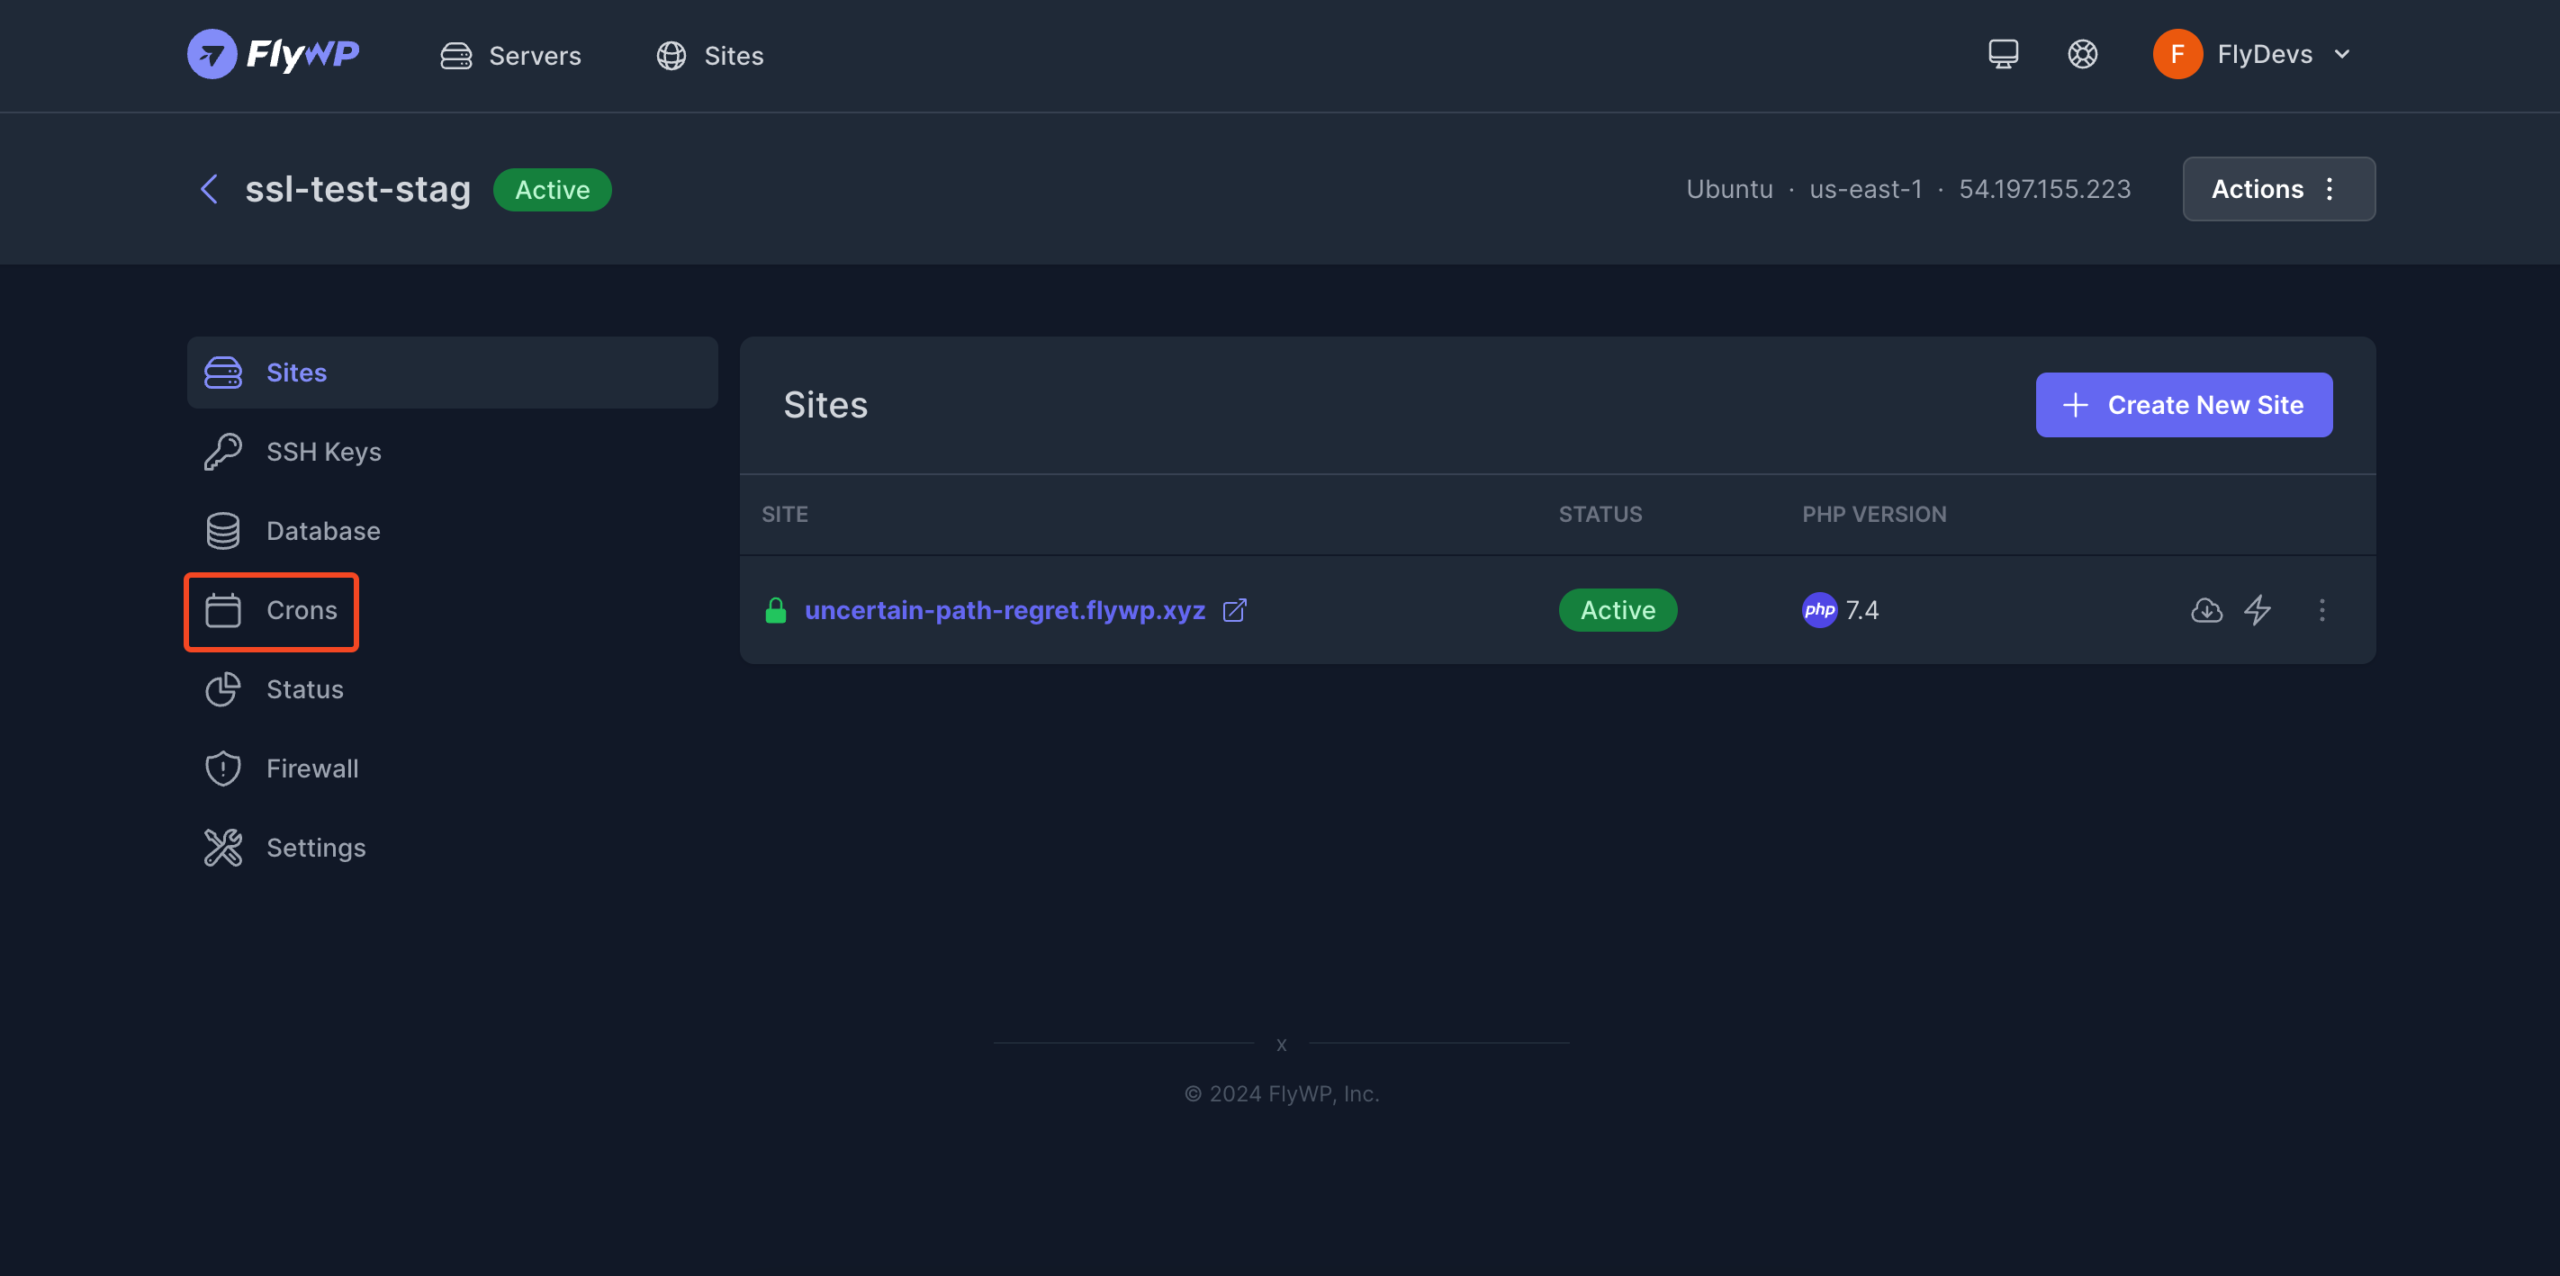Click the lightning bolt icon in site row
Screen dimensions: 2560x1276
coord(2258,610)
